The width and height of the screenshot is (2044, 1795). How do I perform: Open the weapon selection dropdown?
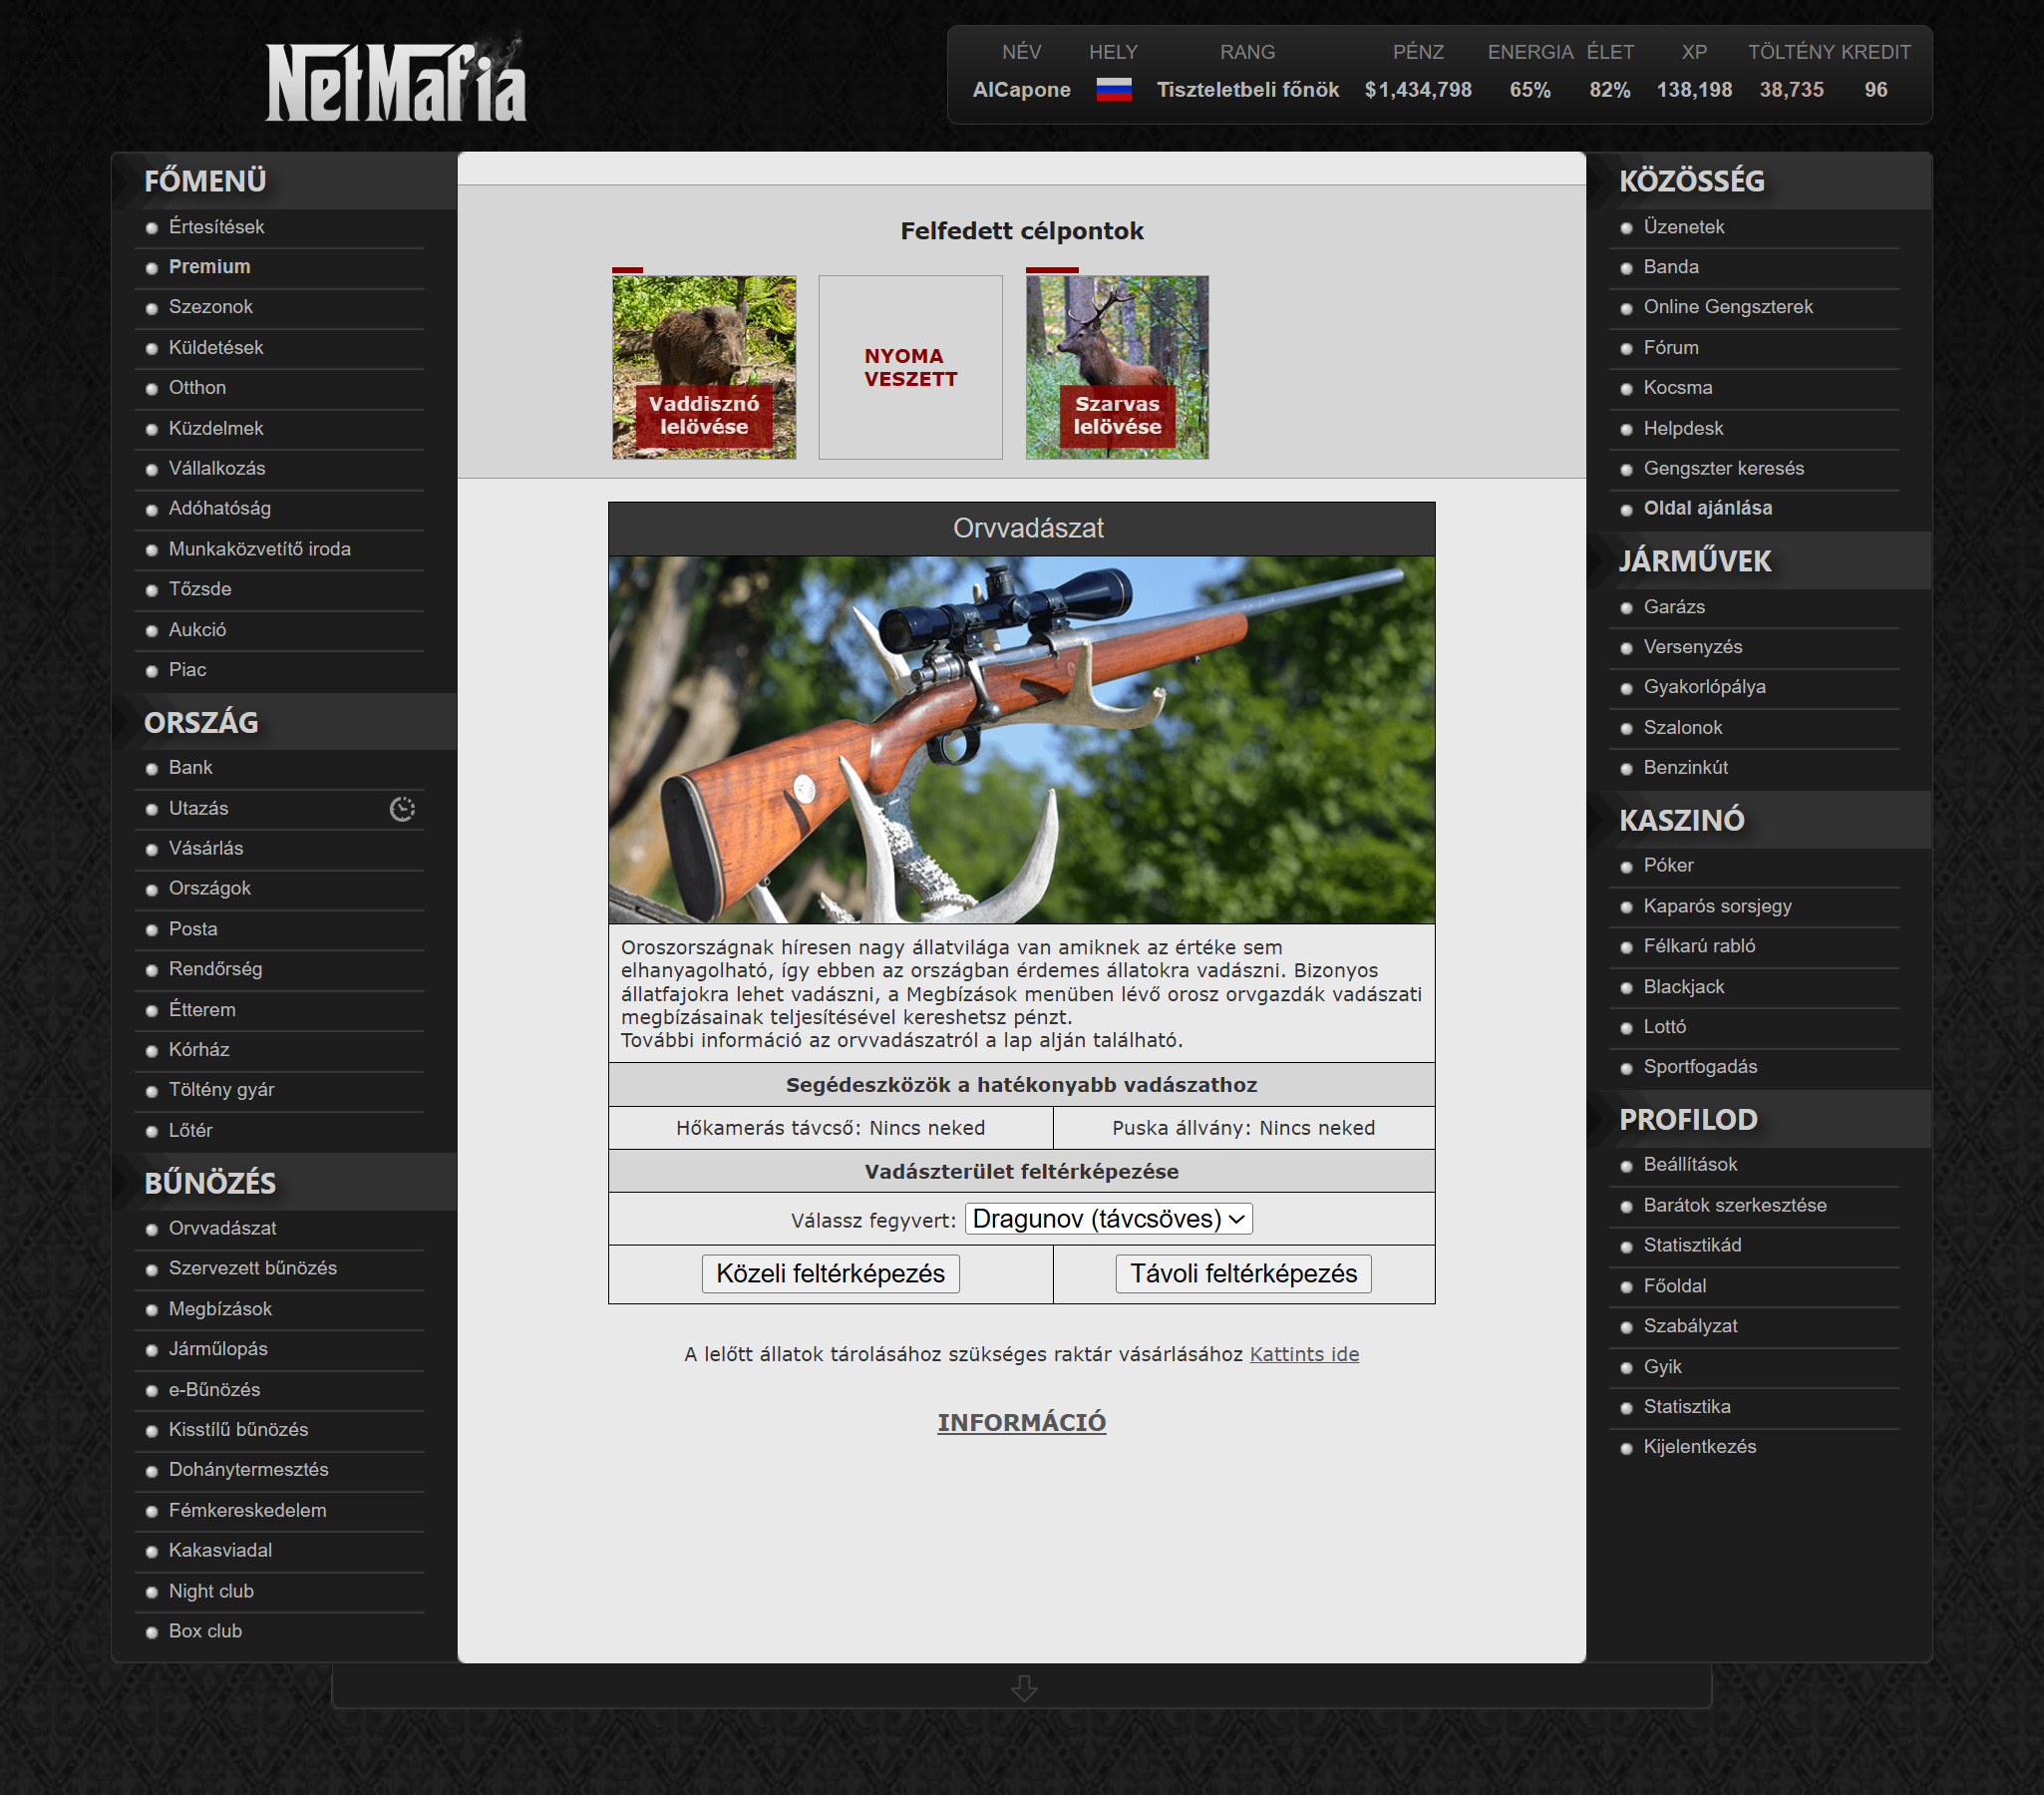coord(1108,1219)
